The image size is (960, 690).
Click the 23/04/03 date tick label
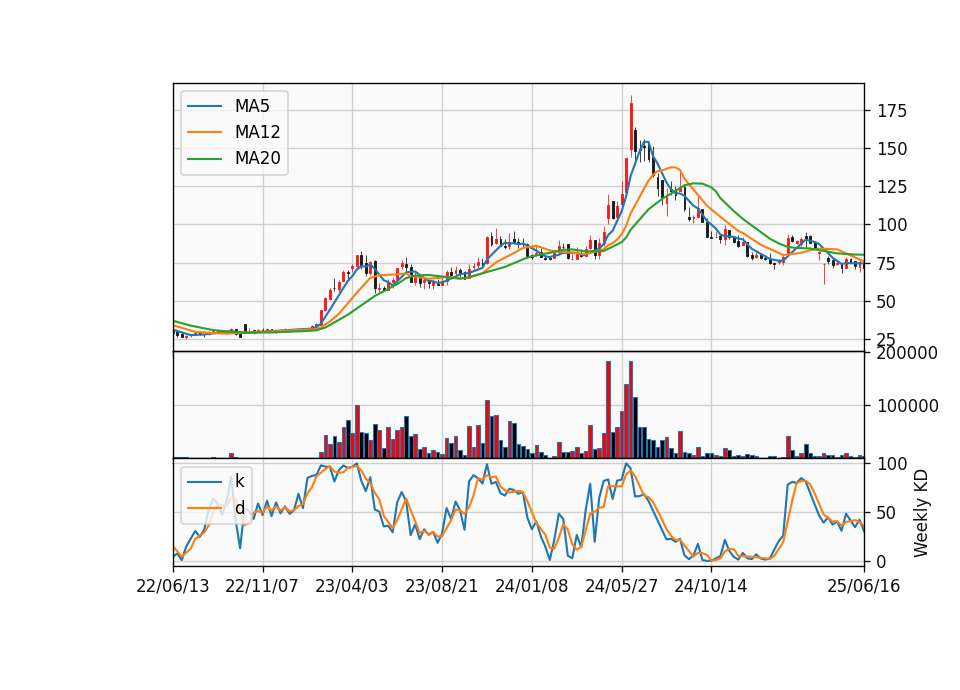point(352,586)
